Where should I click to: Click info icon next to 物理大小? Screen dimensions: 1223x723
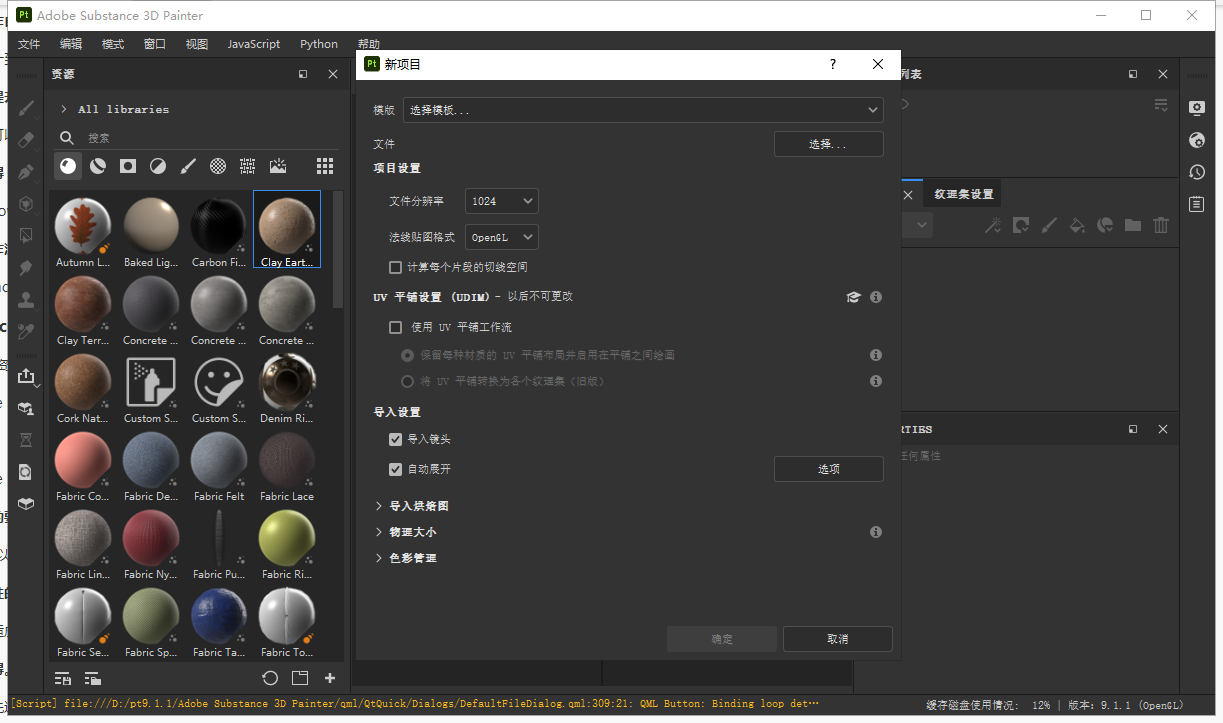tap(876, 532)
